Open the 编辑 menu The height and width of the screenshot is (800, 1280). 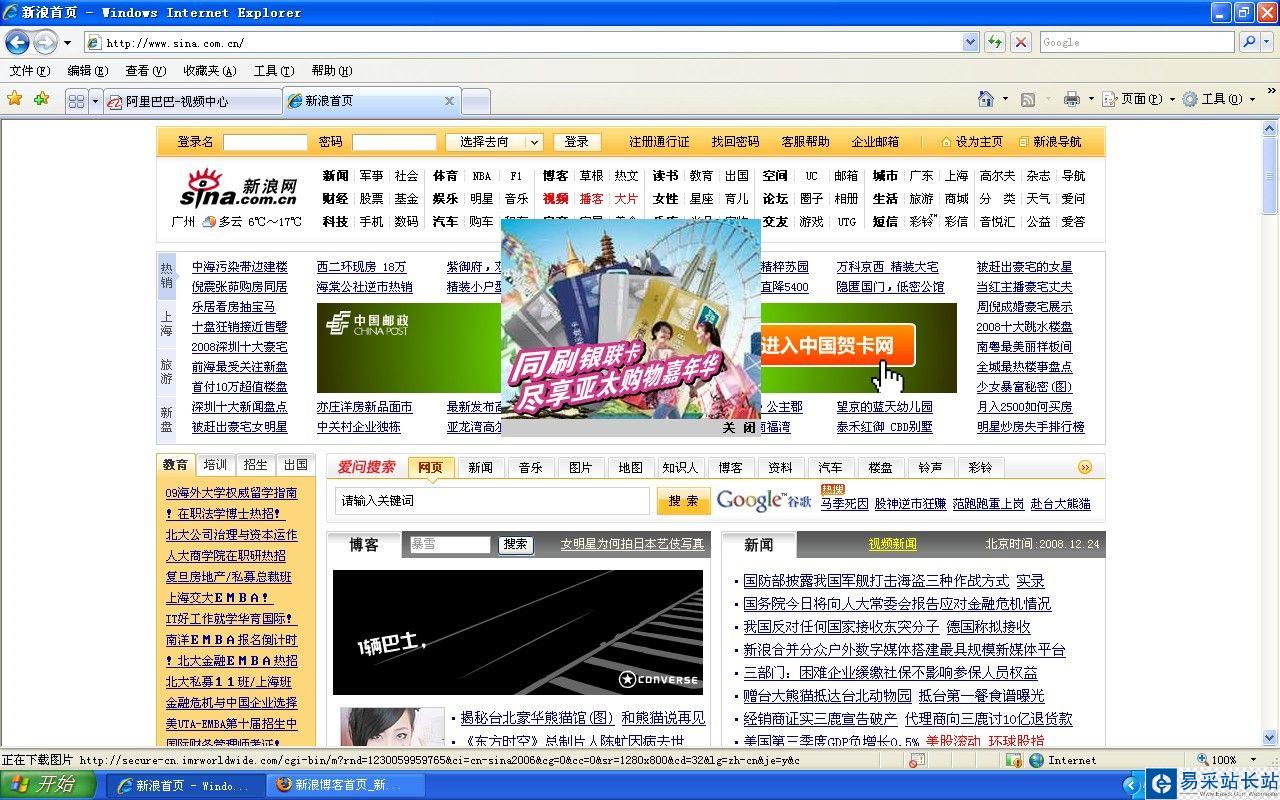87,71
